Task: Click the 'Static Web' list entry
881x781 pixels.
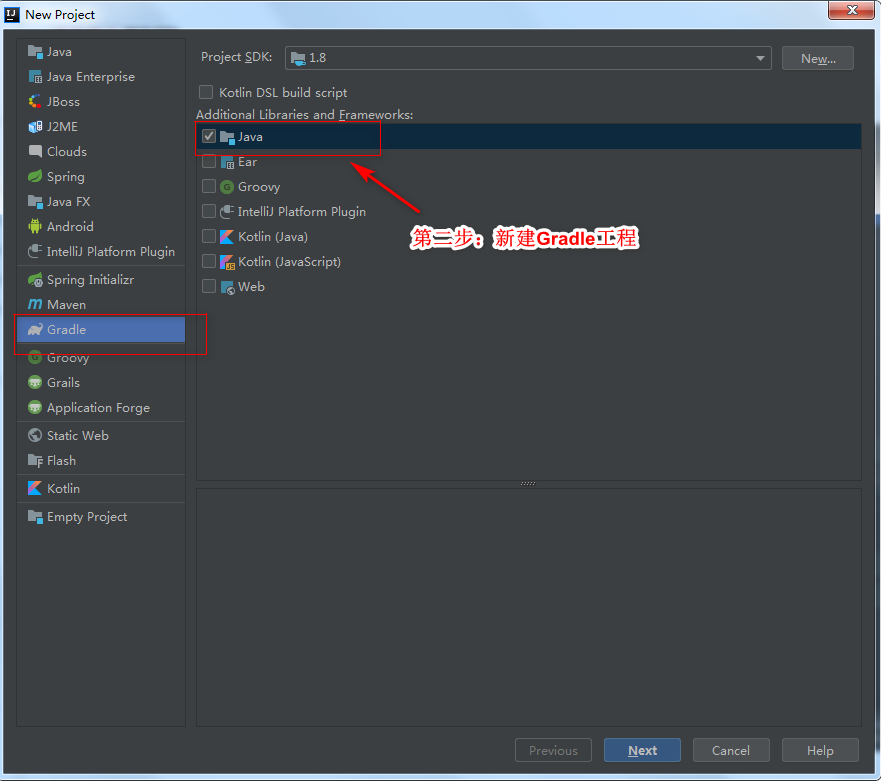Action: [x=101, y=435]
